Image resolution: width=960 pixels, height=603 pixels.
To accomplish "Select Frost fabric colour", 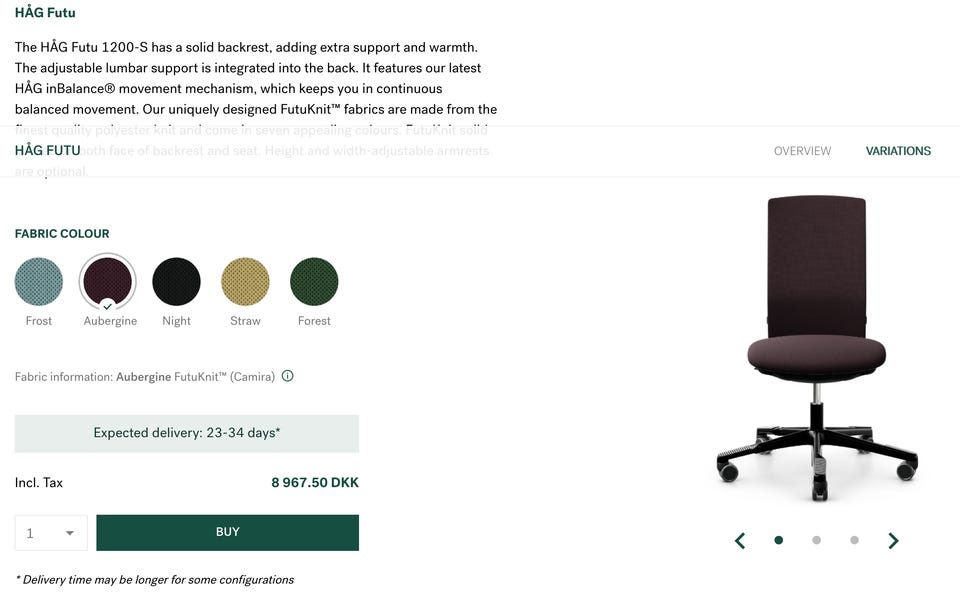I will [x=39, y=281].
